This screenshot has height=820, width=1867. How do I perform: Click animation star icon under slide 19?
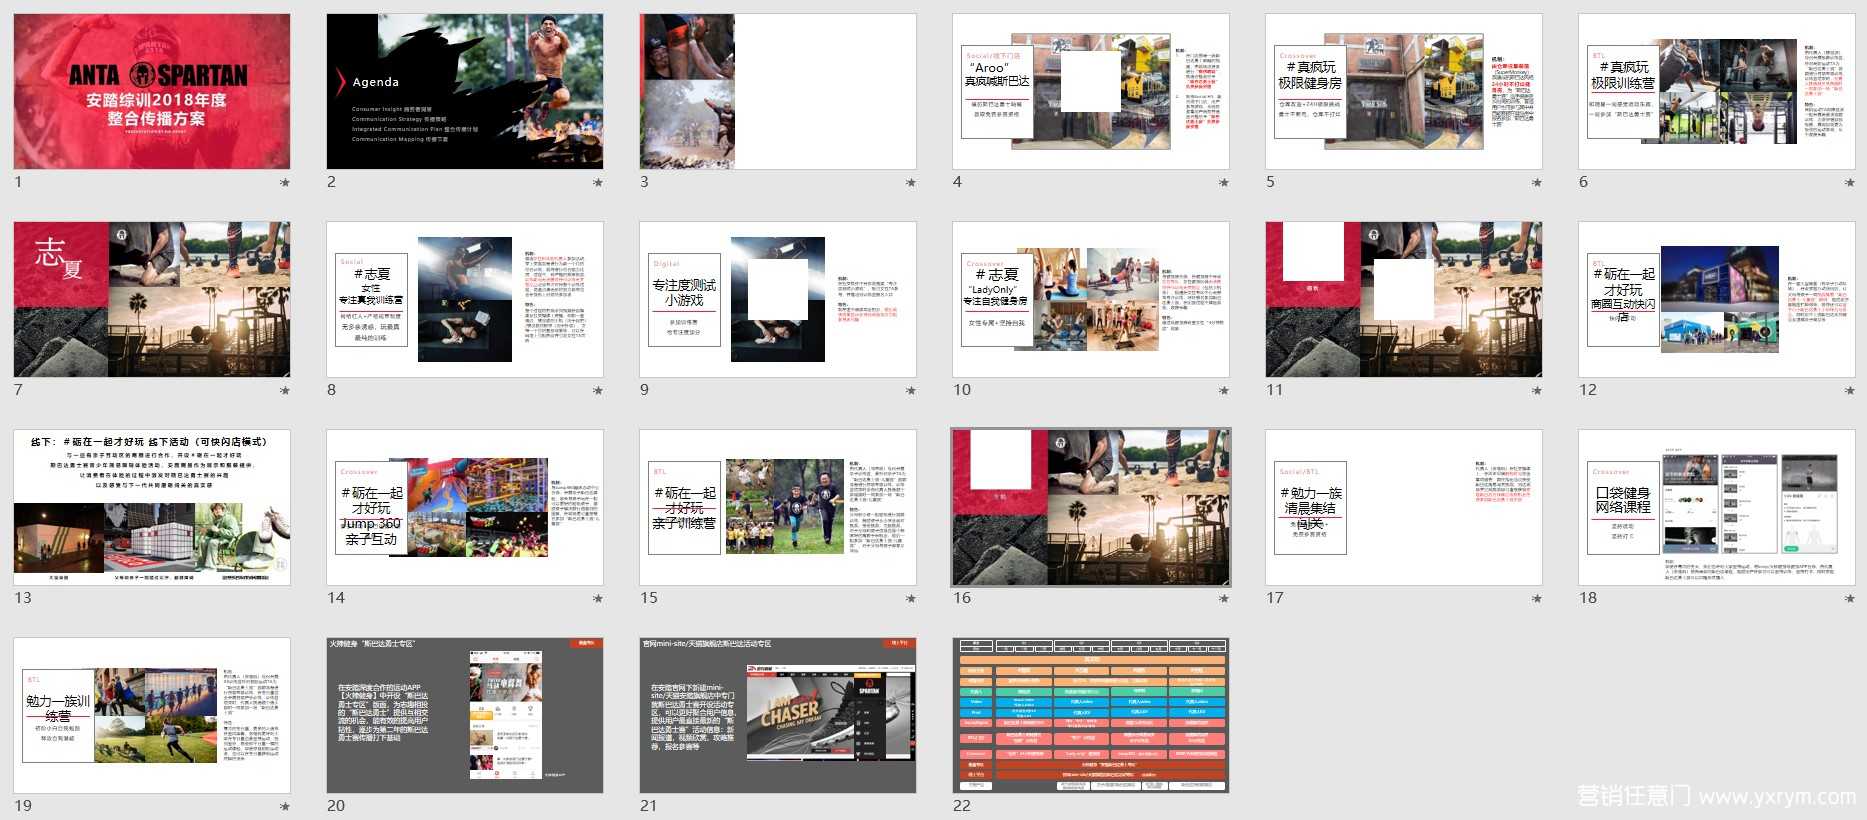(x=285, y=806)
